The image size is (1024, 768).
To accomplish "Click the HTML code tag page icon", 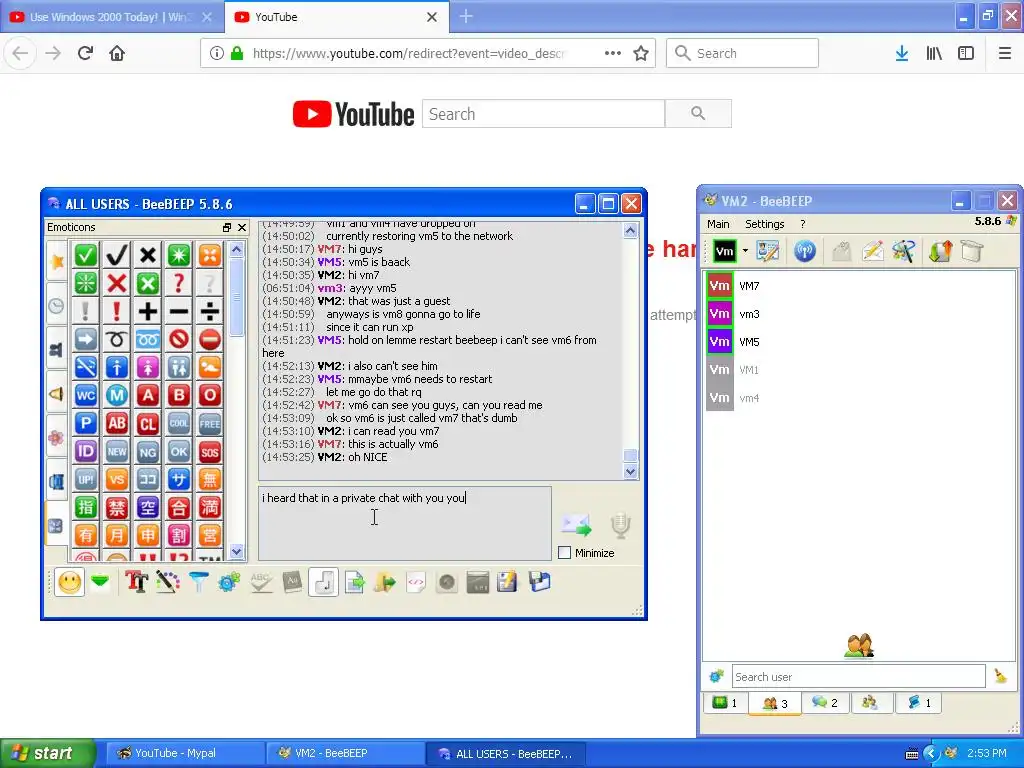I will 416,582.
